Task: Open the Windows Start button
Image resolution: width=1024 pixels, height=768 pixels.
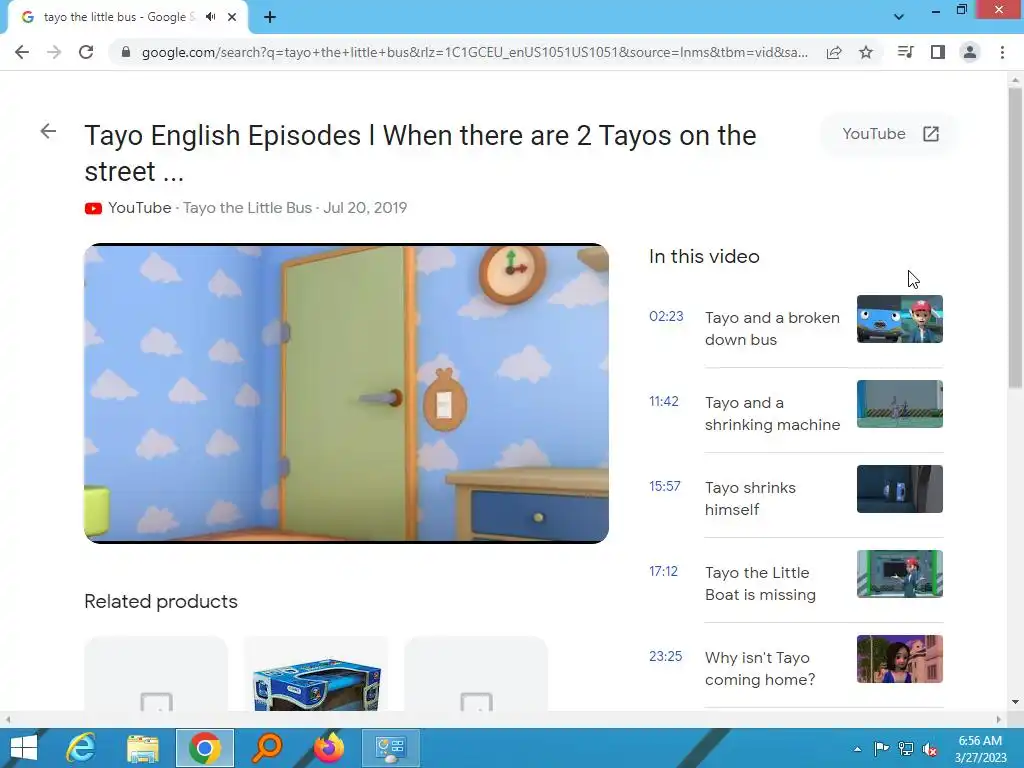Action: (24, 748)
